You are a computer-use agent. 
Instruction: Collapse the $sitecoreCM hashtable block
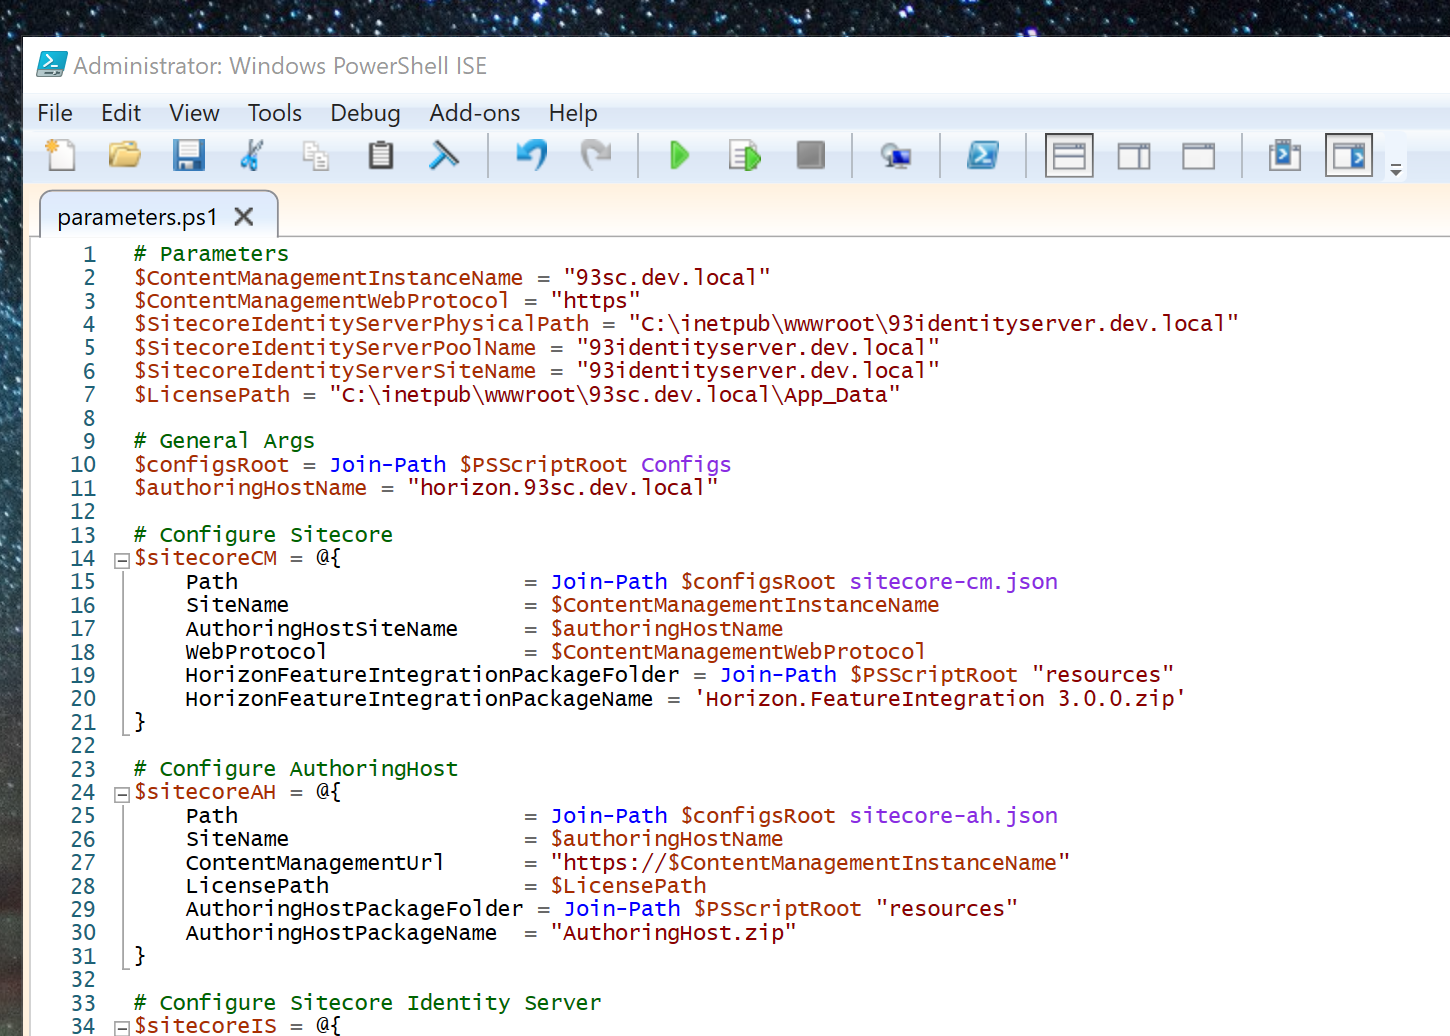(121, 561)
